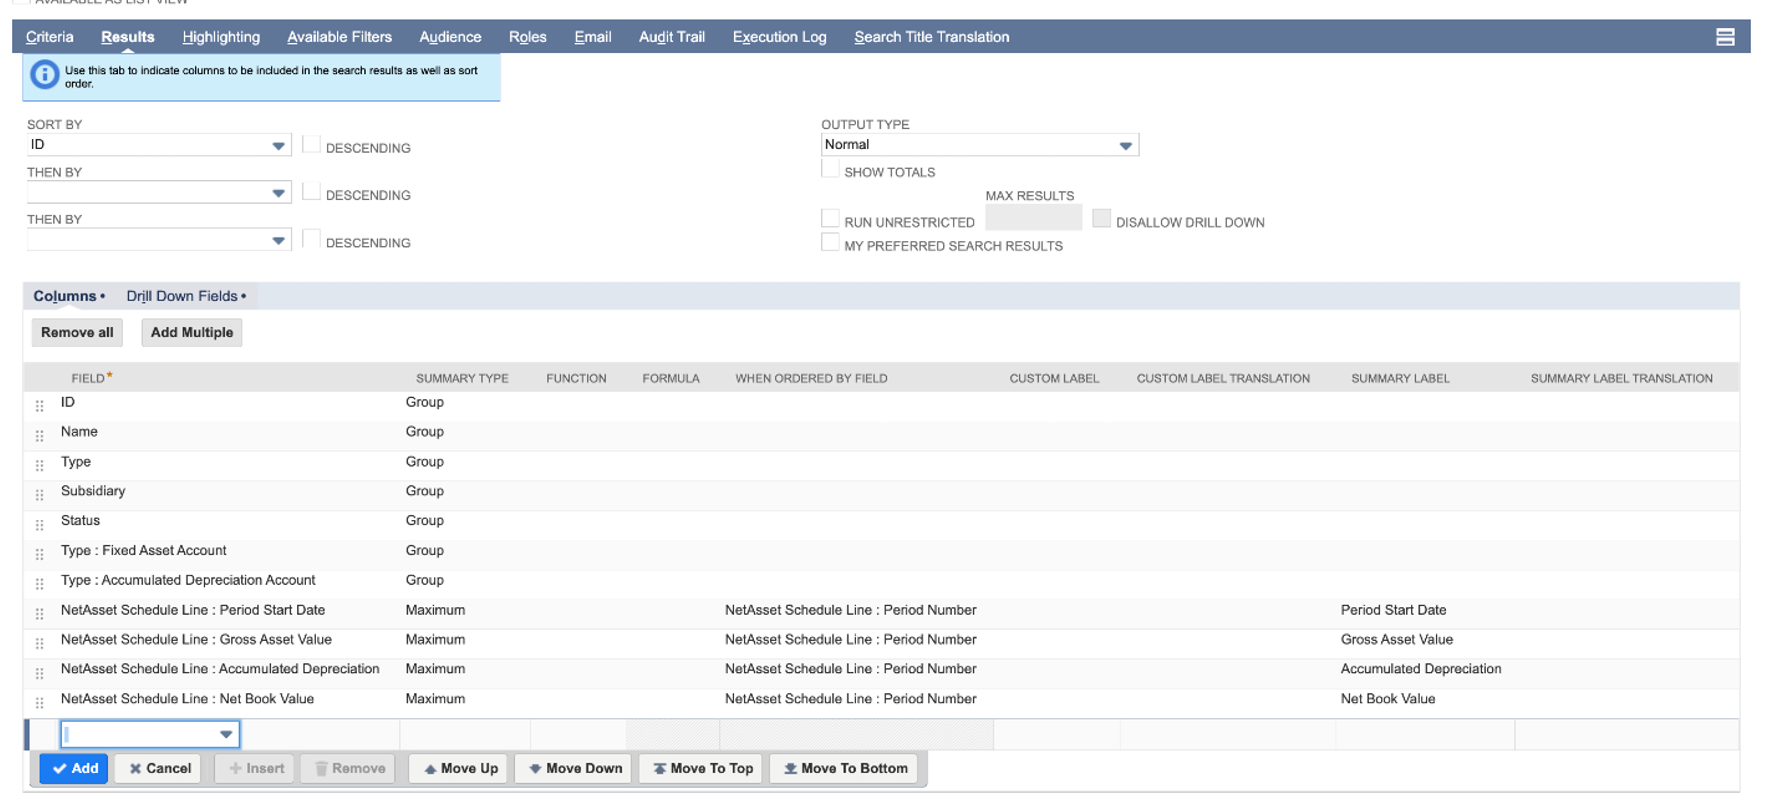The image size is (1770, 799).
Task: Click the drag handle for the Subsidiary row
Action: coord(40,495)
